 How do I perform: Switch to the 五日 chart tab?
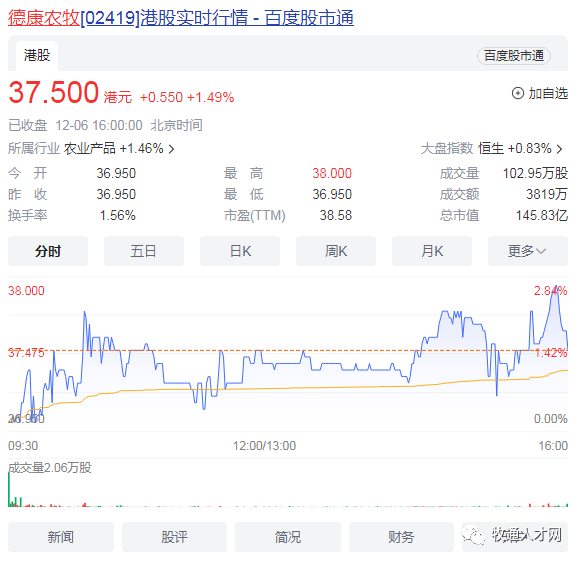coord(144,251)
